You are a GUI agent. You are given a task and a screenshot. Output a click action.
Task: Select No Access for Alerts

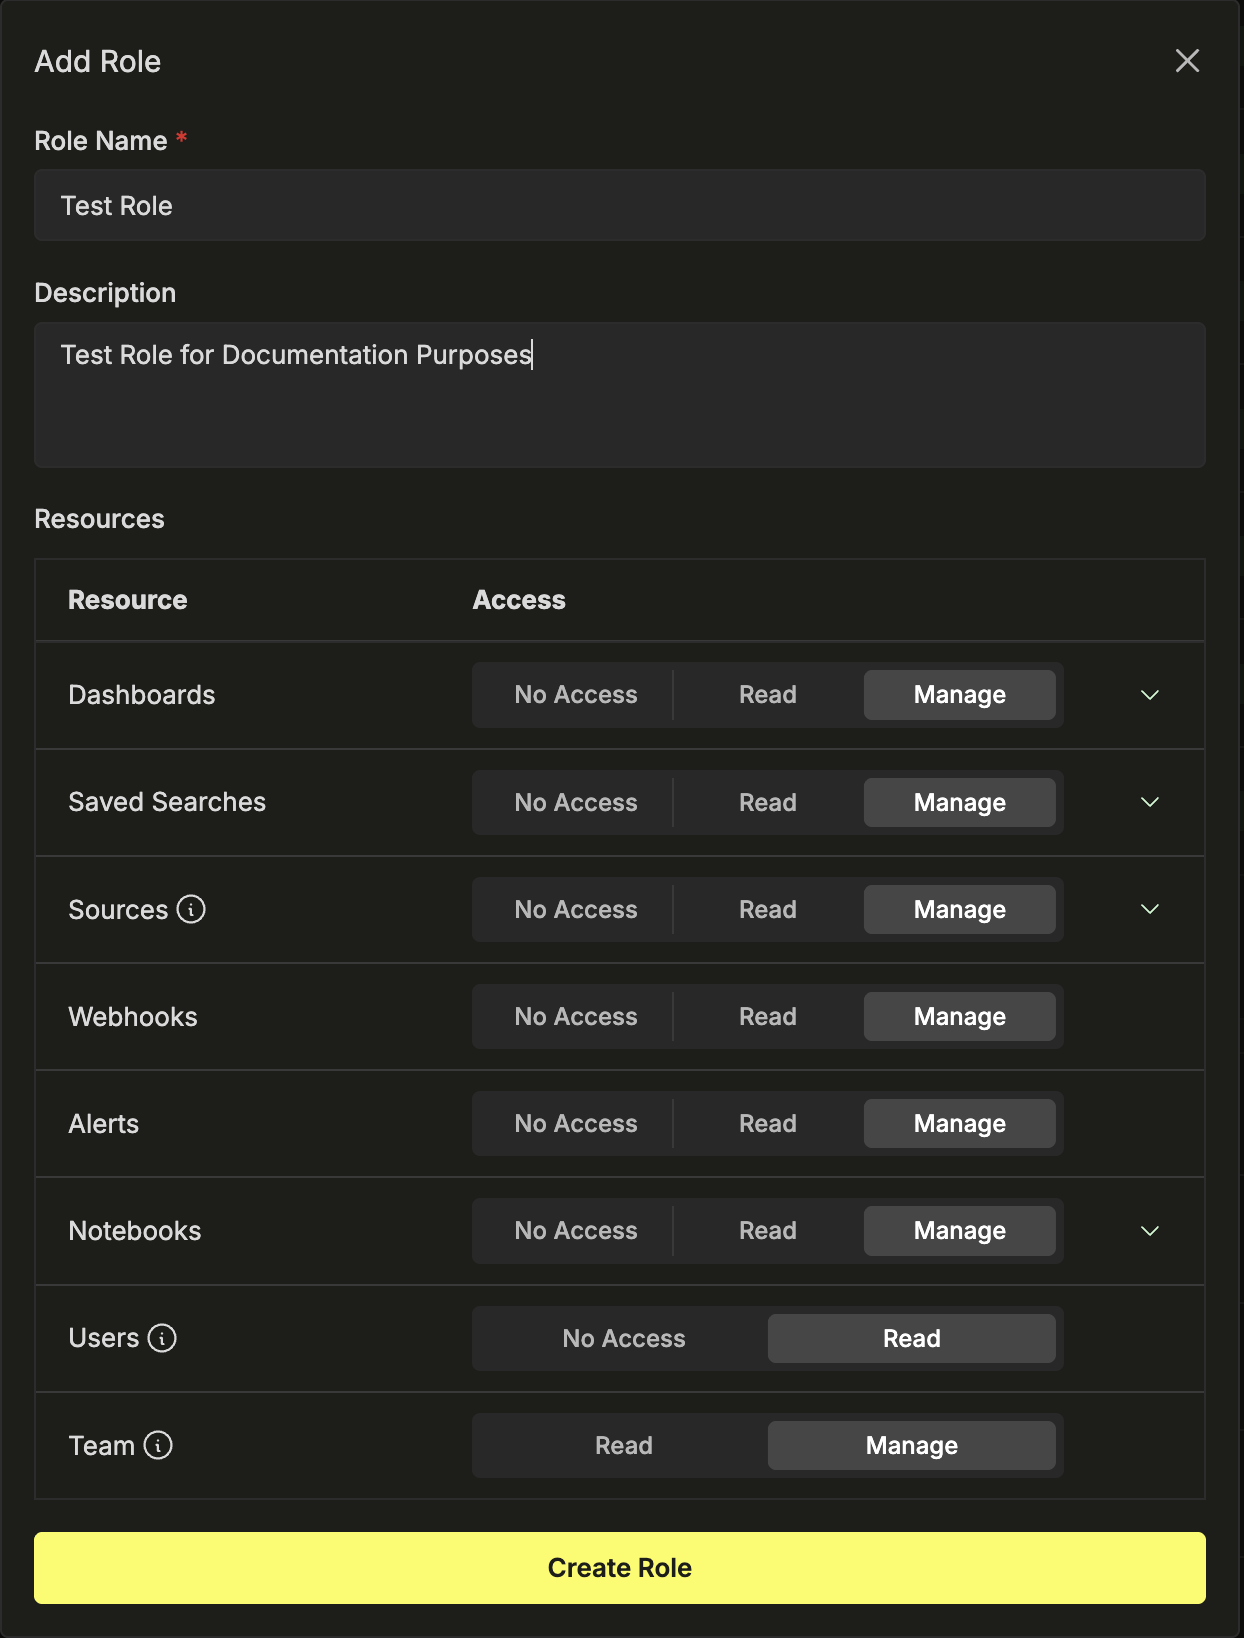(575, 1124)
